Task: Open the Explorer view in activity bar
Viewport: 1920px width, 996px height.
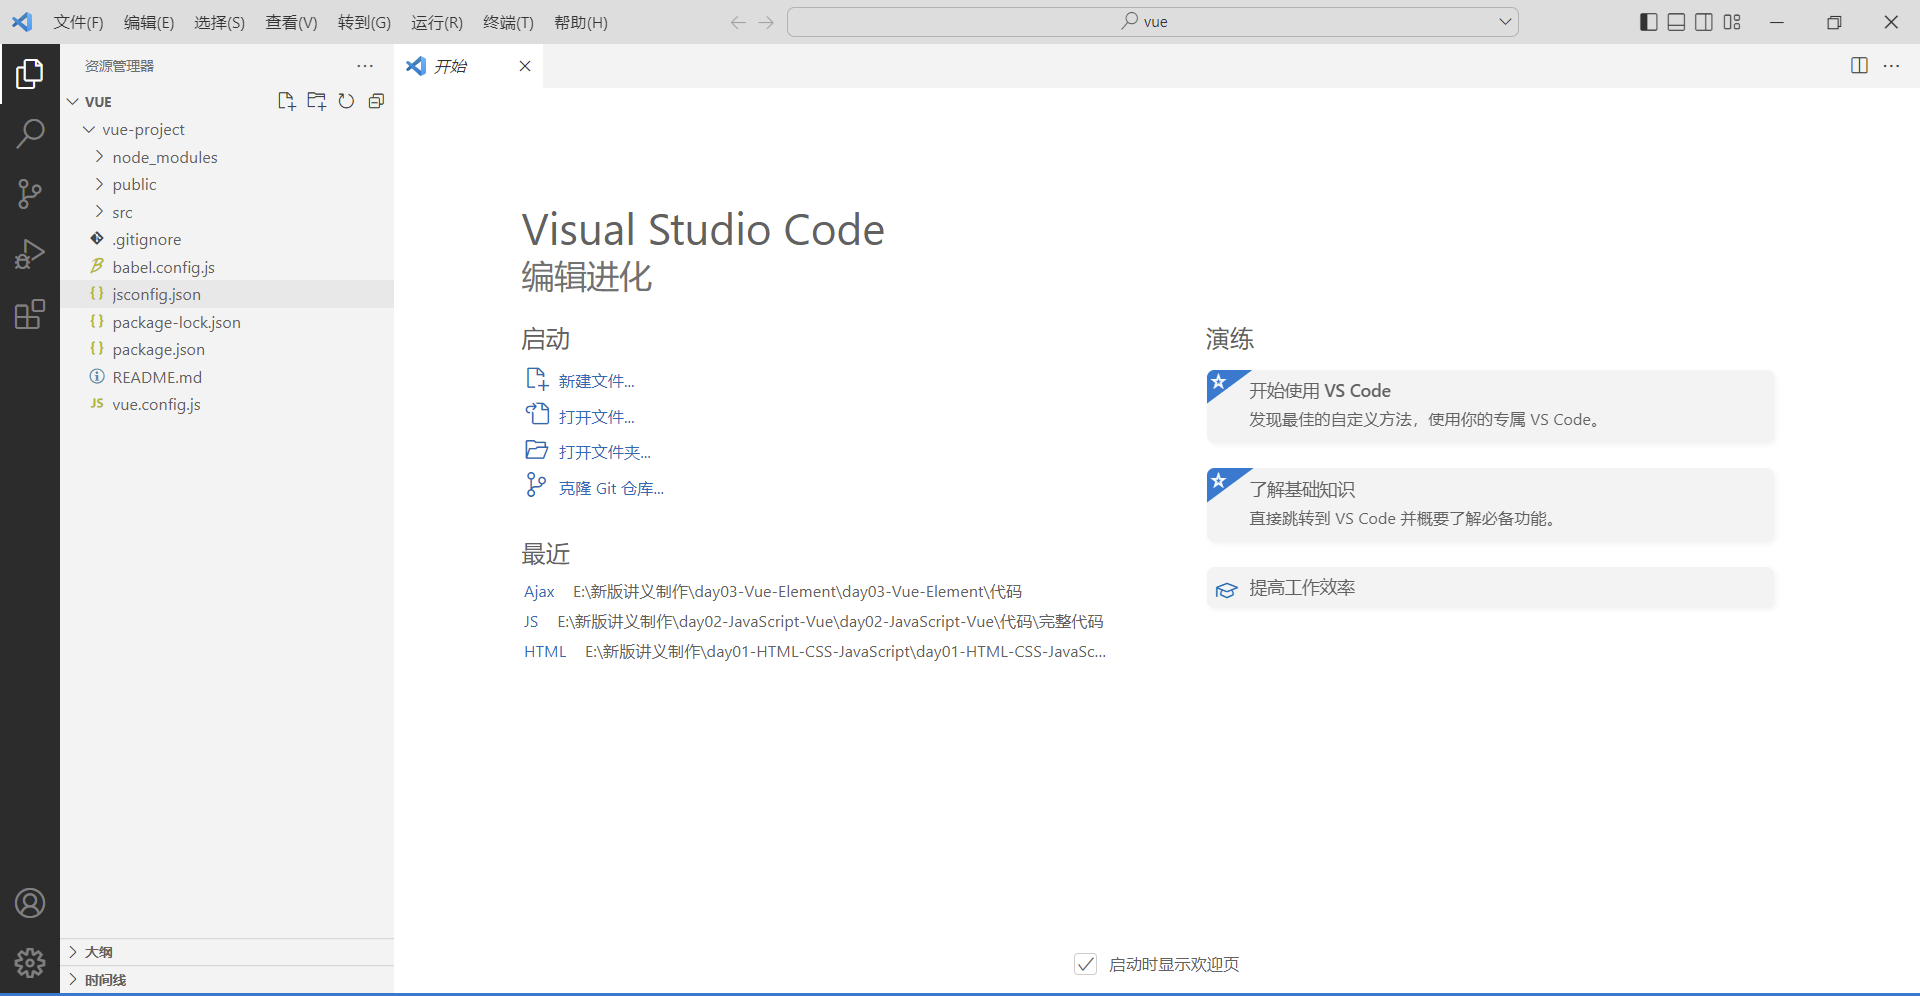Action: pos(30,74)
